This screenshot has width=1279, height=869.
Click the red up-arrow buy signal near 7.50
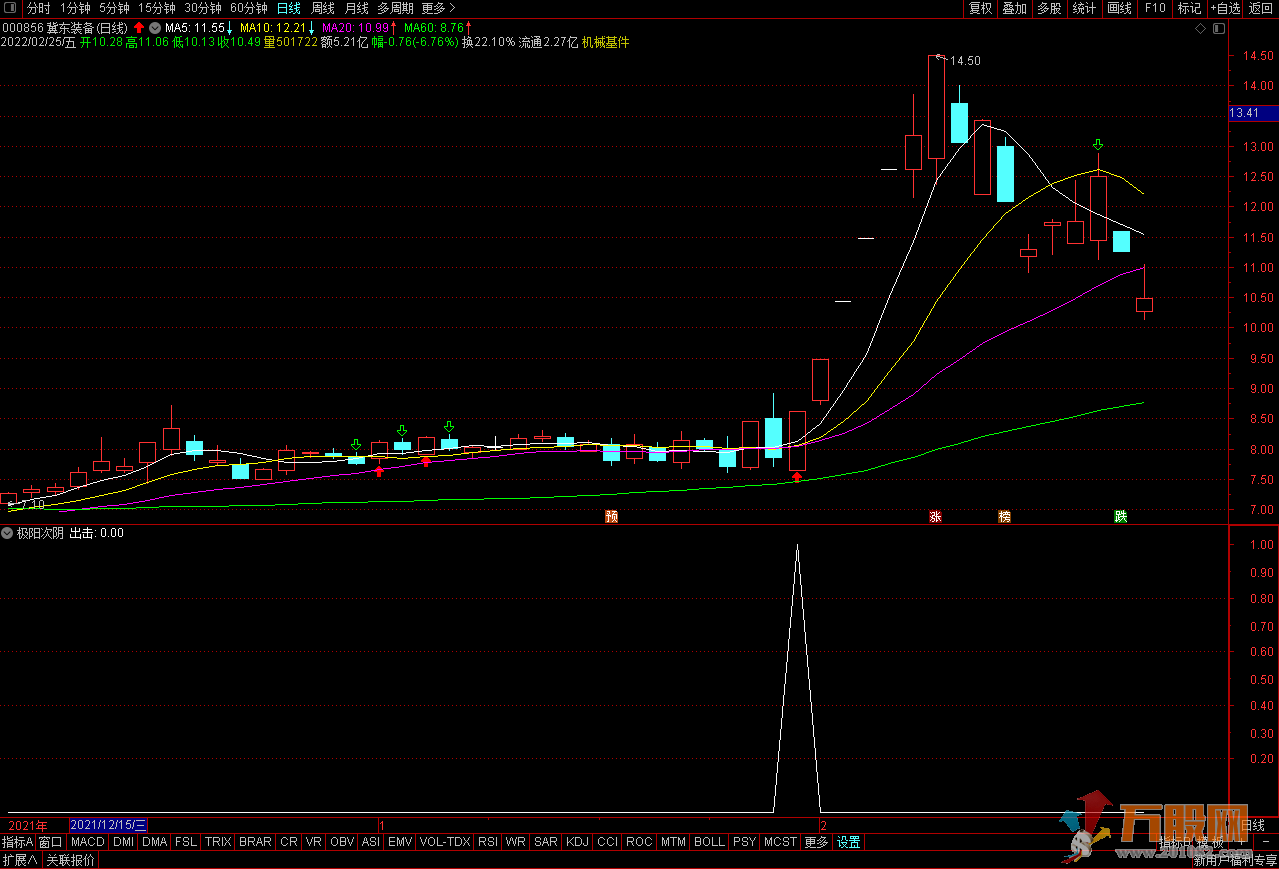pos(797,478)
